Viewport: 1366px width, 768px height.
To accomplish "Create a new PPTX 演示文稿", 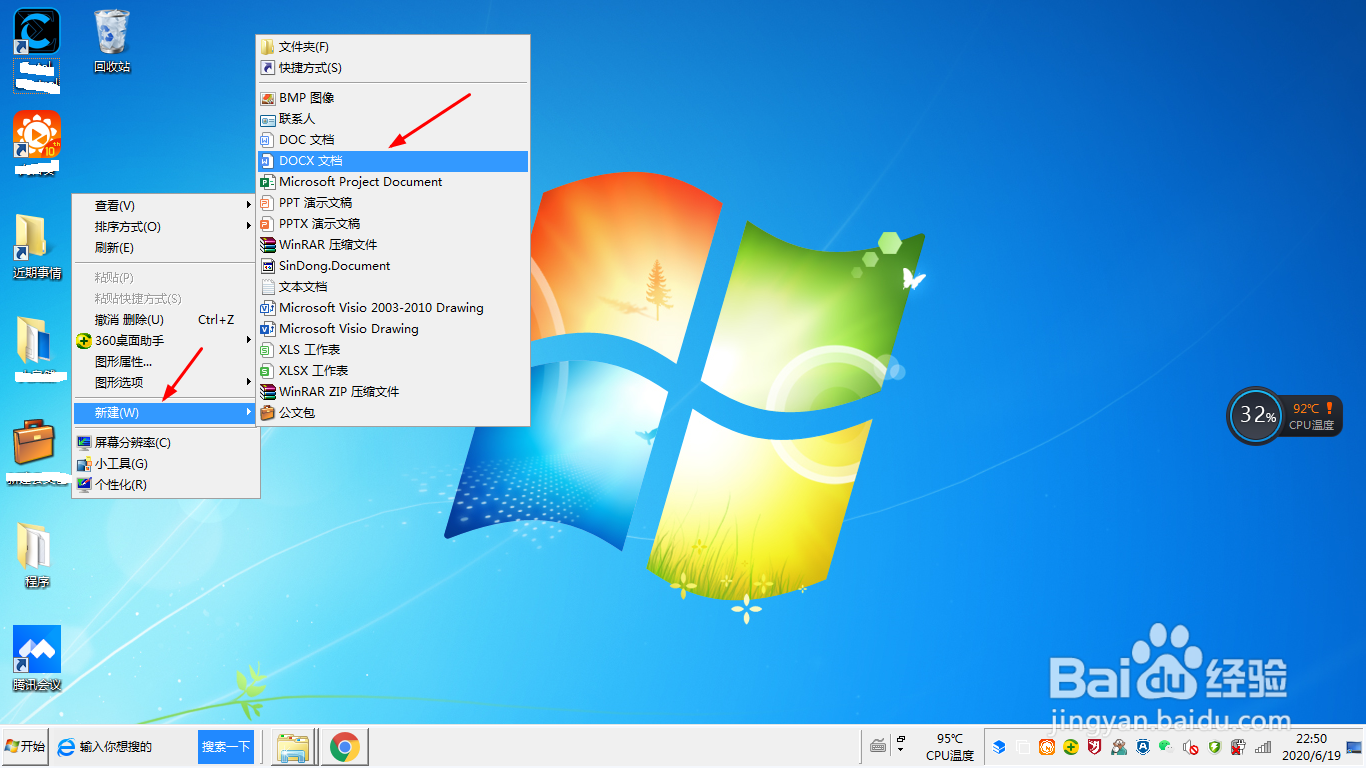I will [392, 223].
